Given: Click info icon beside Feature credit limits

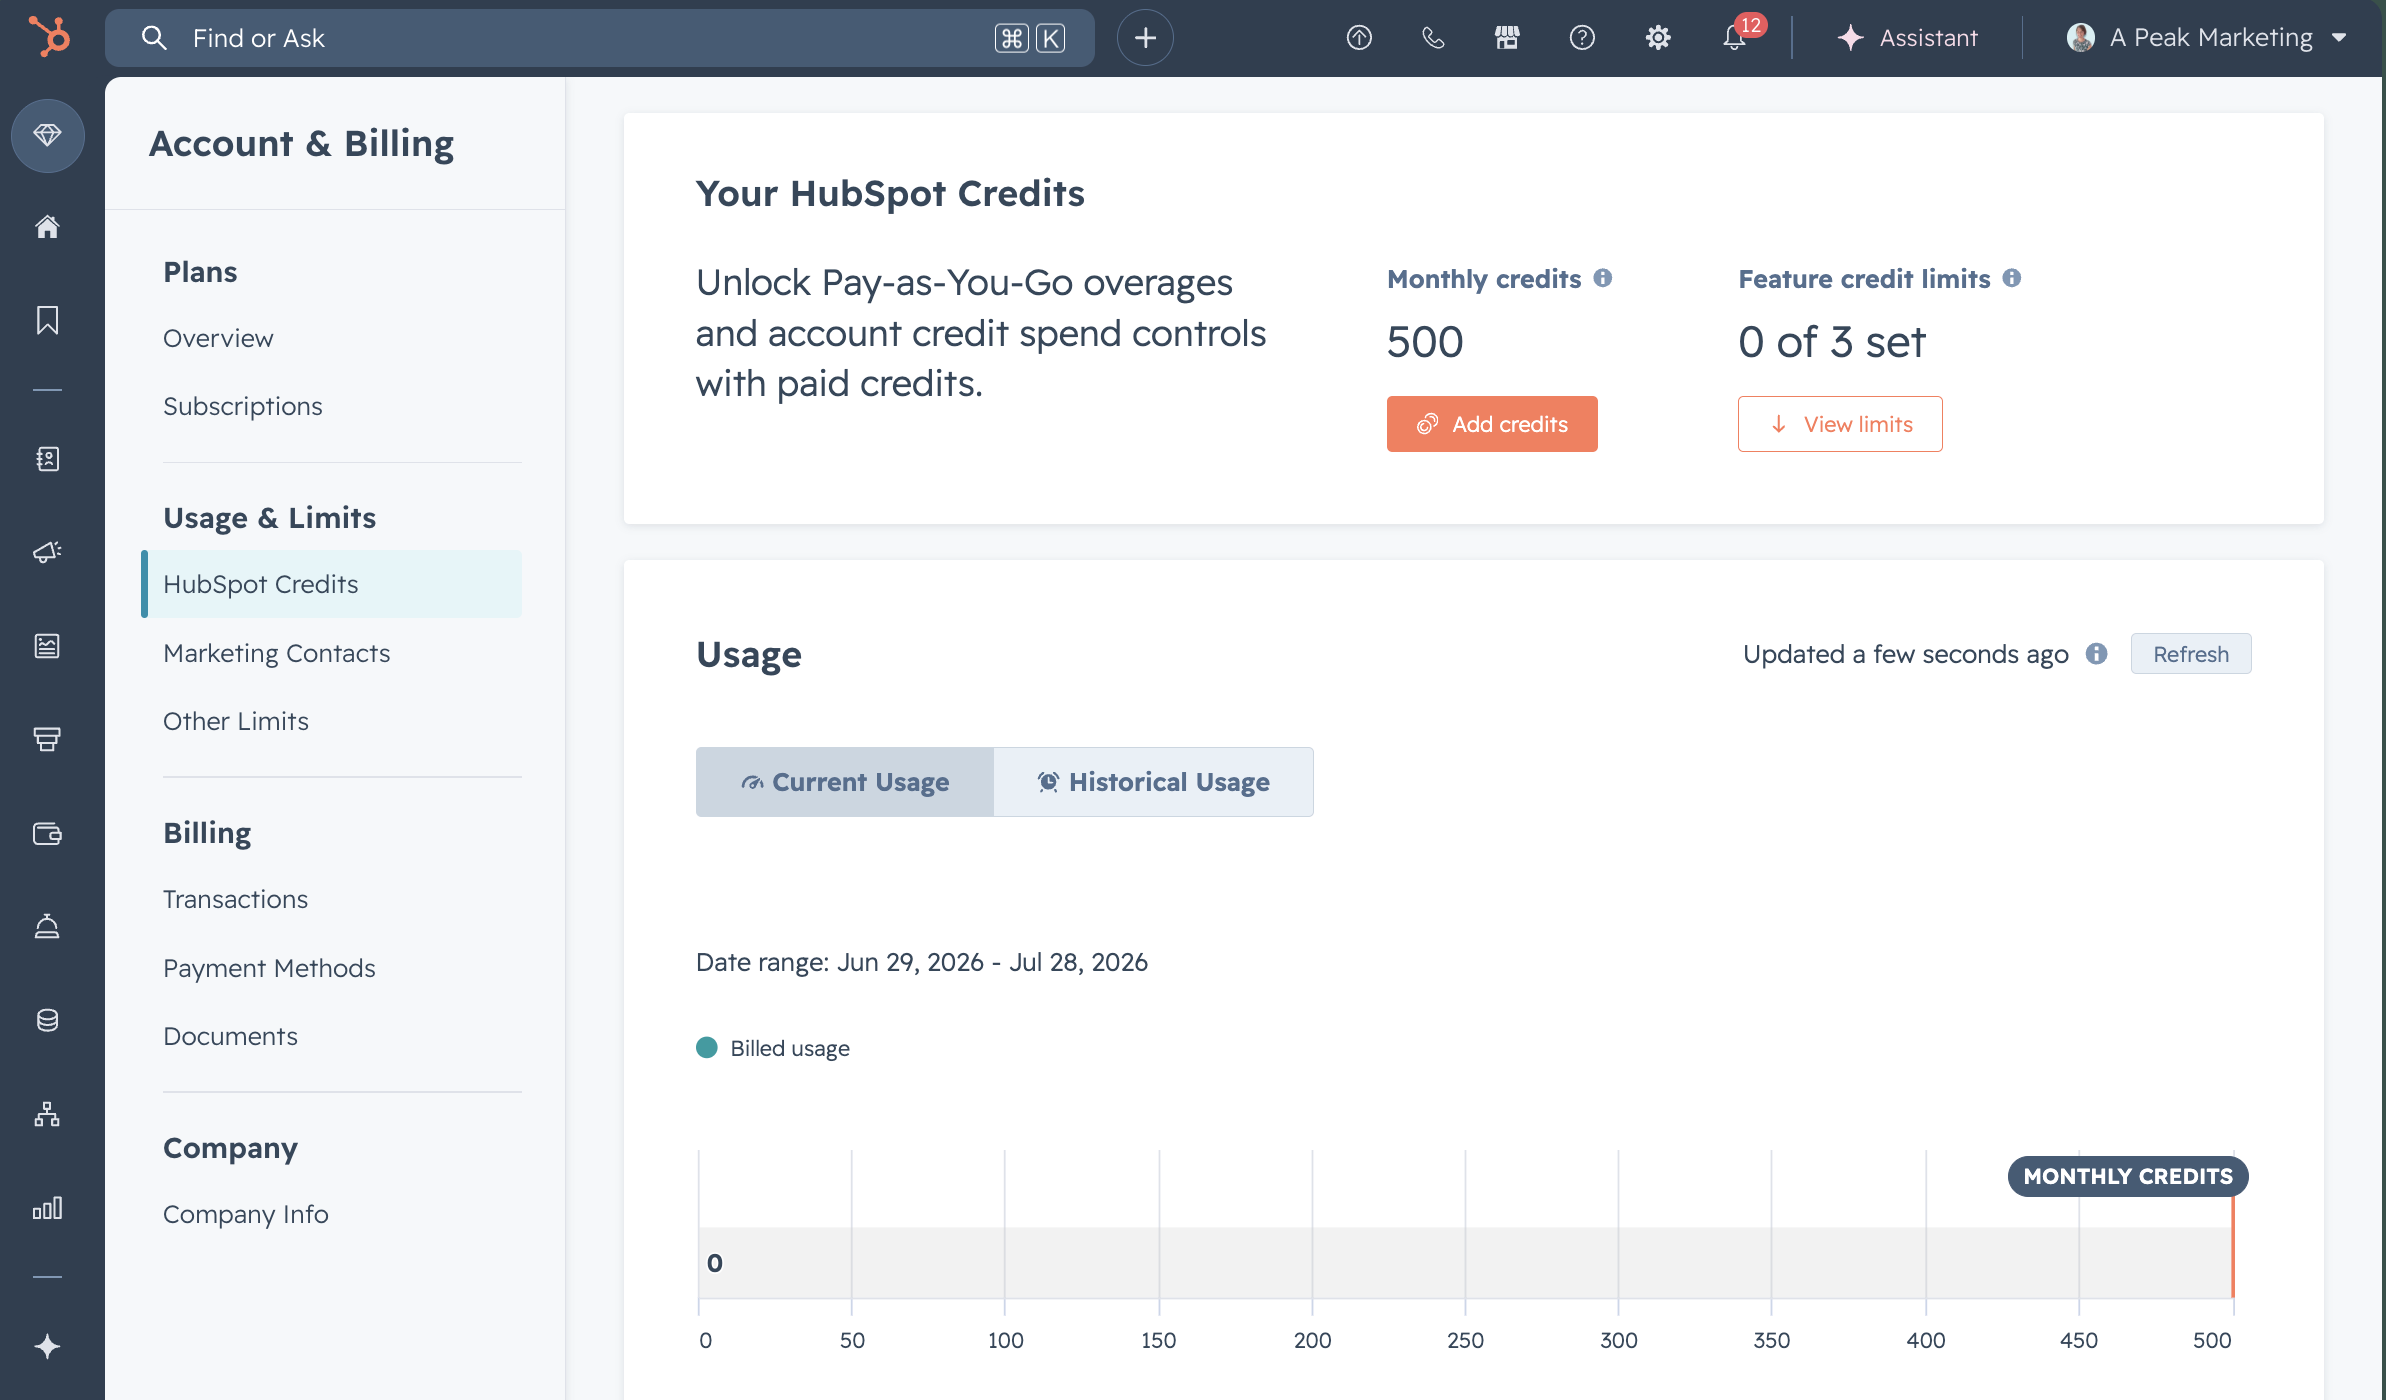Looking at the screenshot, I should coord(2011,278).
